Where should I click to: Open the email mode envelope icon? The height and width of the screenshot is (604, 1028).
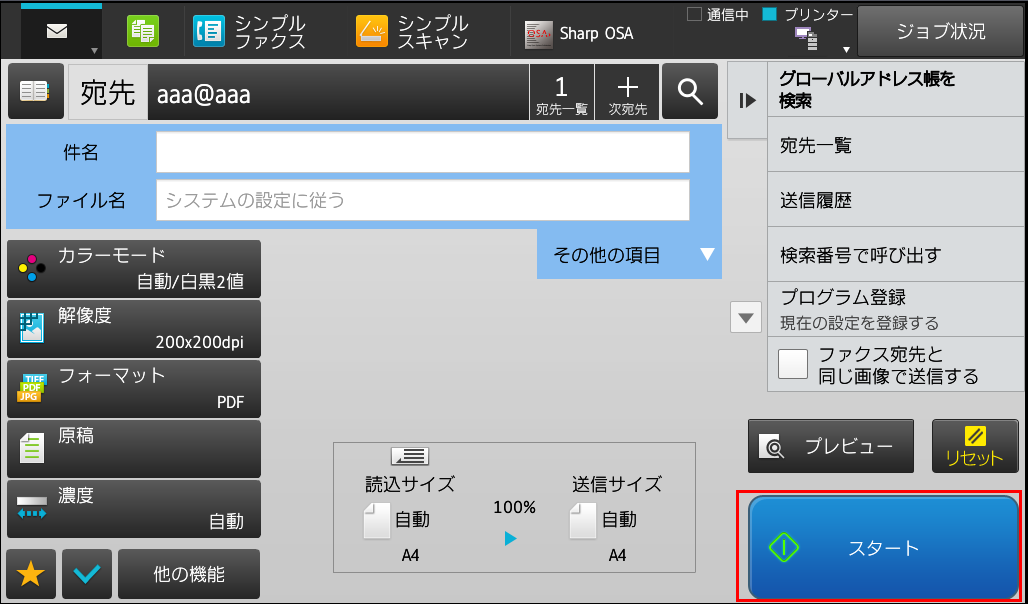tap(57, 31)
